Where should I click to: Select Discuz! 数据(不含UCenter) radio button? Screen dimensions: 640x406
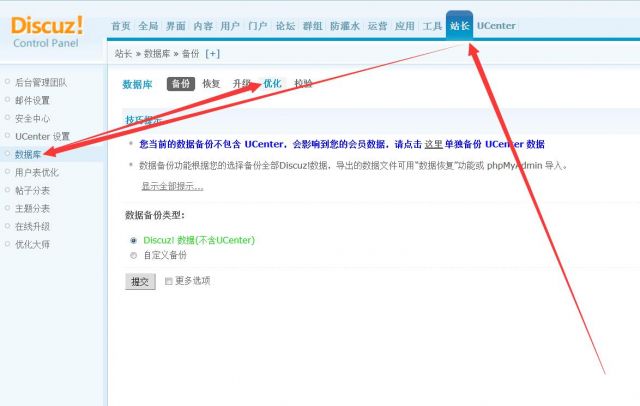[134, 240]
